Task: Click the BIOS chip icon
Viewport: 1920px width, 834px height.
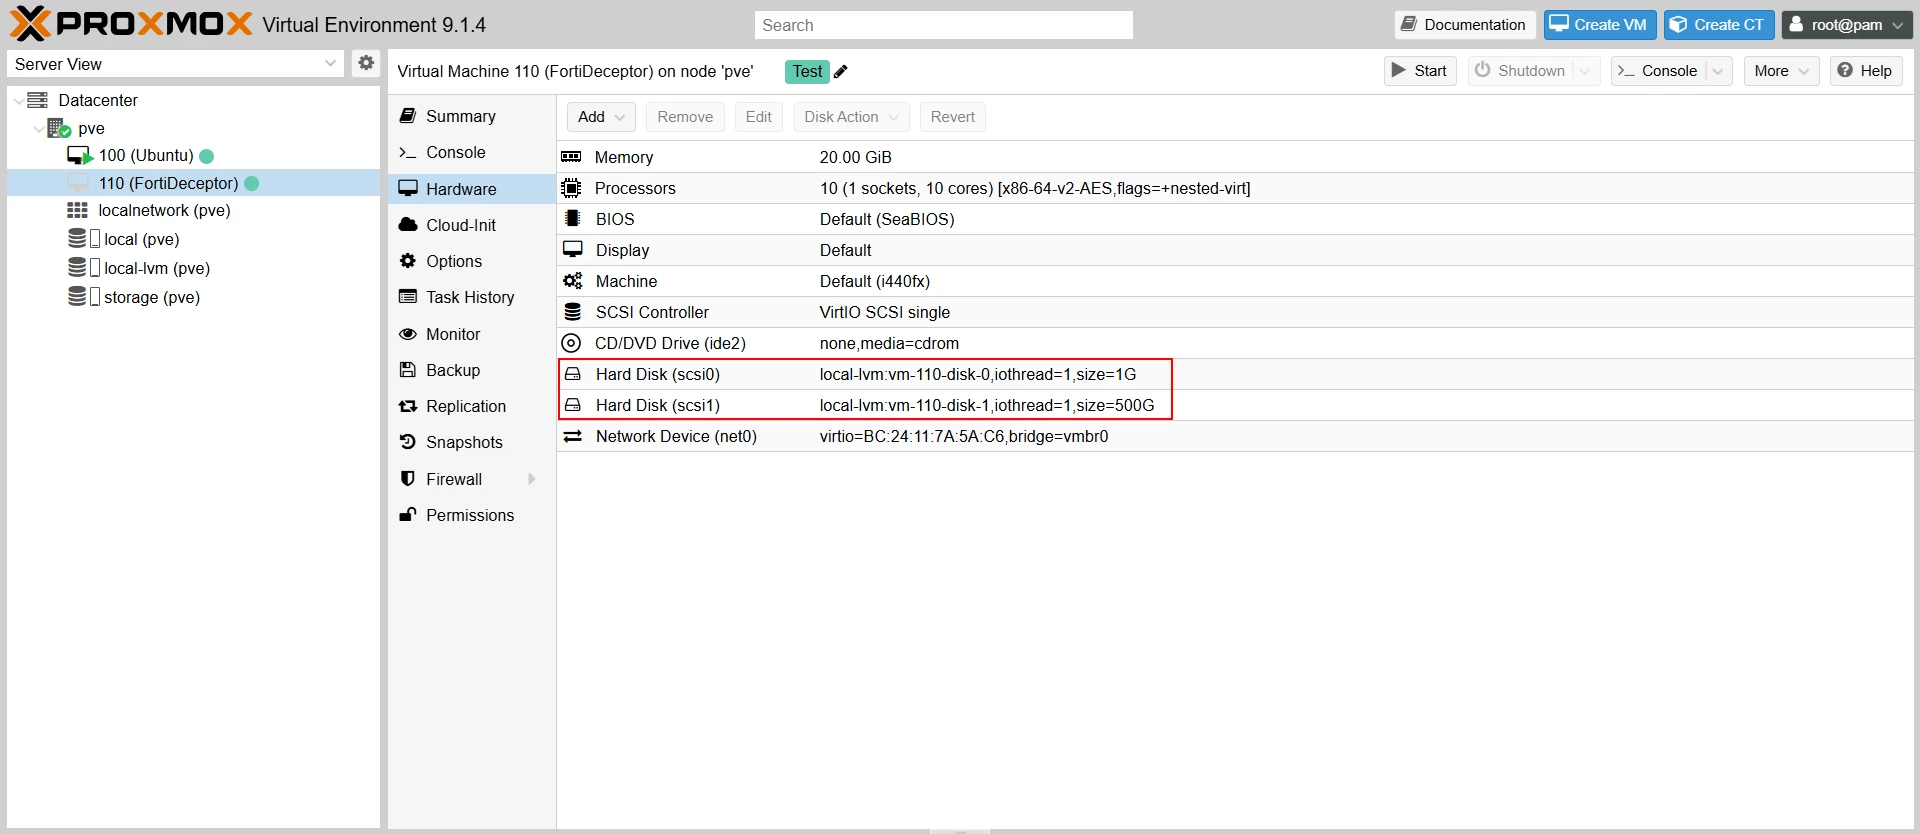Action: click(572, 218)
